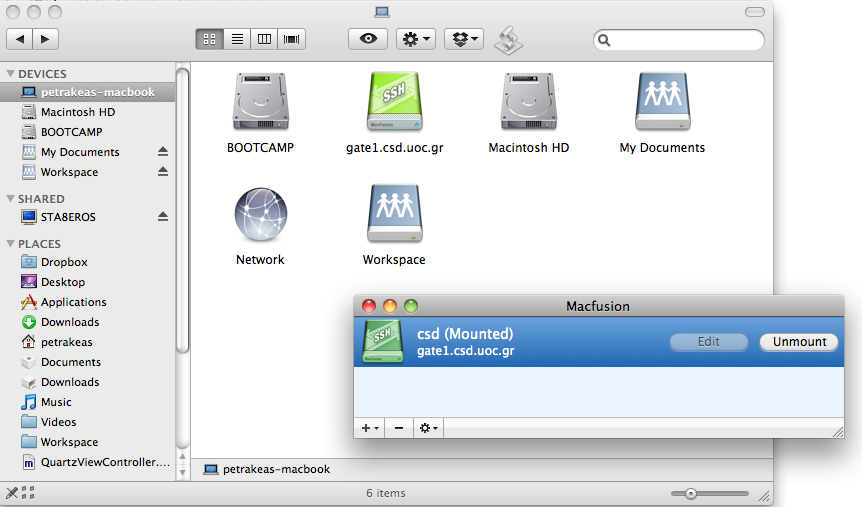Eject Workspace volume from the DEVICES list

pyautogui.click(x=163, y=172)
